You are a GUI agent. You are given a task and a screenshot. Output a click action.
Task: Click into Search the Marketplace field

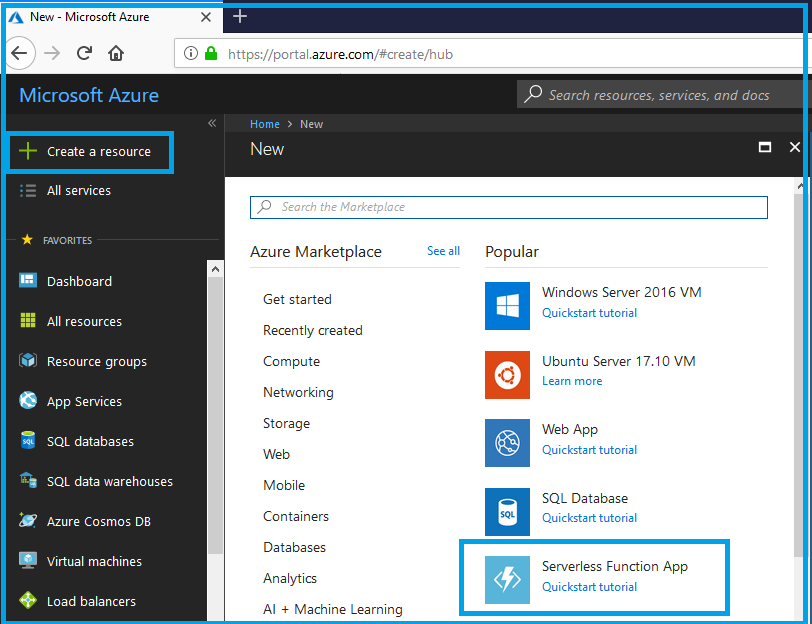tap(509, 207)
